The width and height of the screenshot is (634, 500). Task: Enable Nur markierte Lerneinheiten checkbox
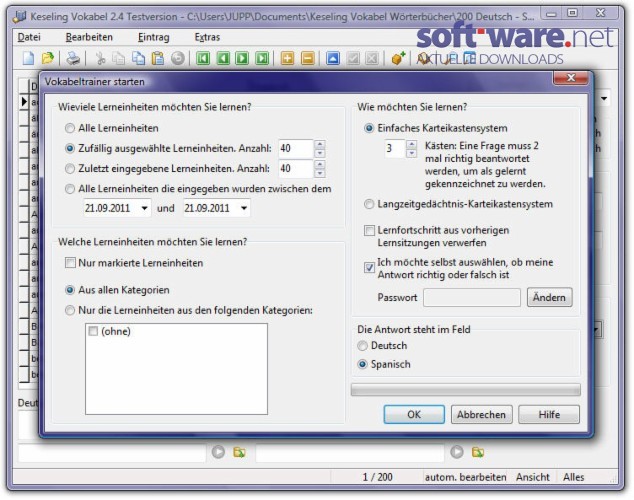click(x=70, y=263)
